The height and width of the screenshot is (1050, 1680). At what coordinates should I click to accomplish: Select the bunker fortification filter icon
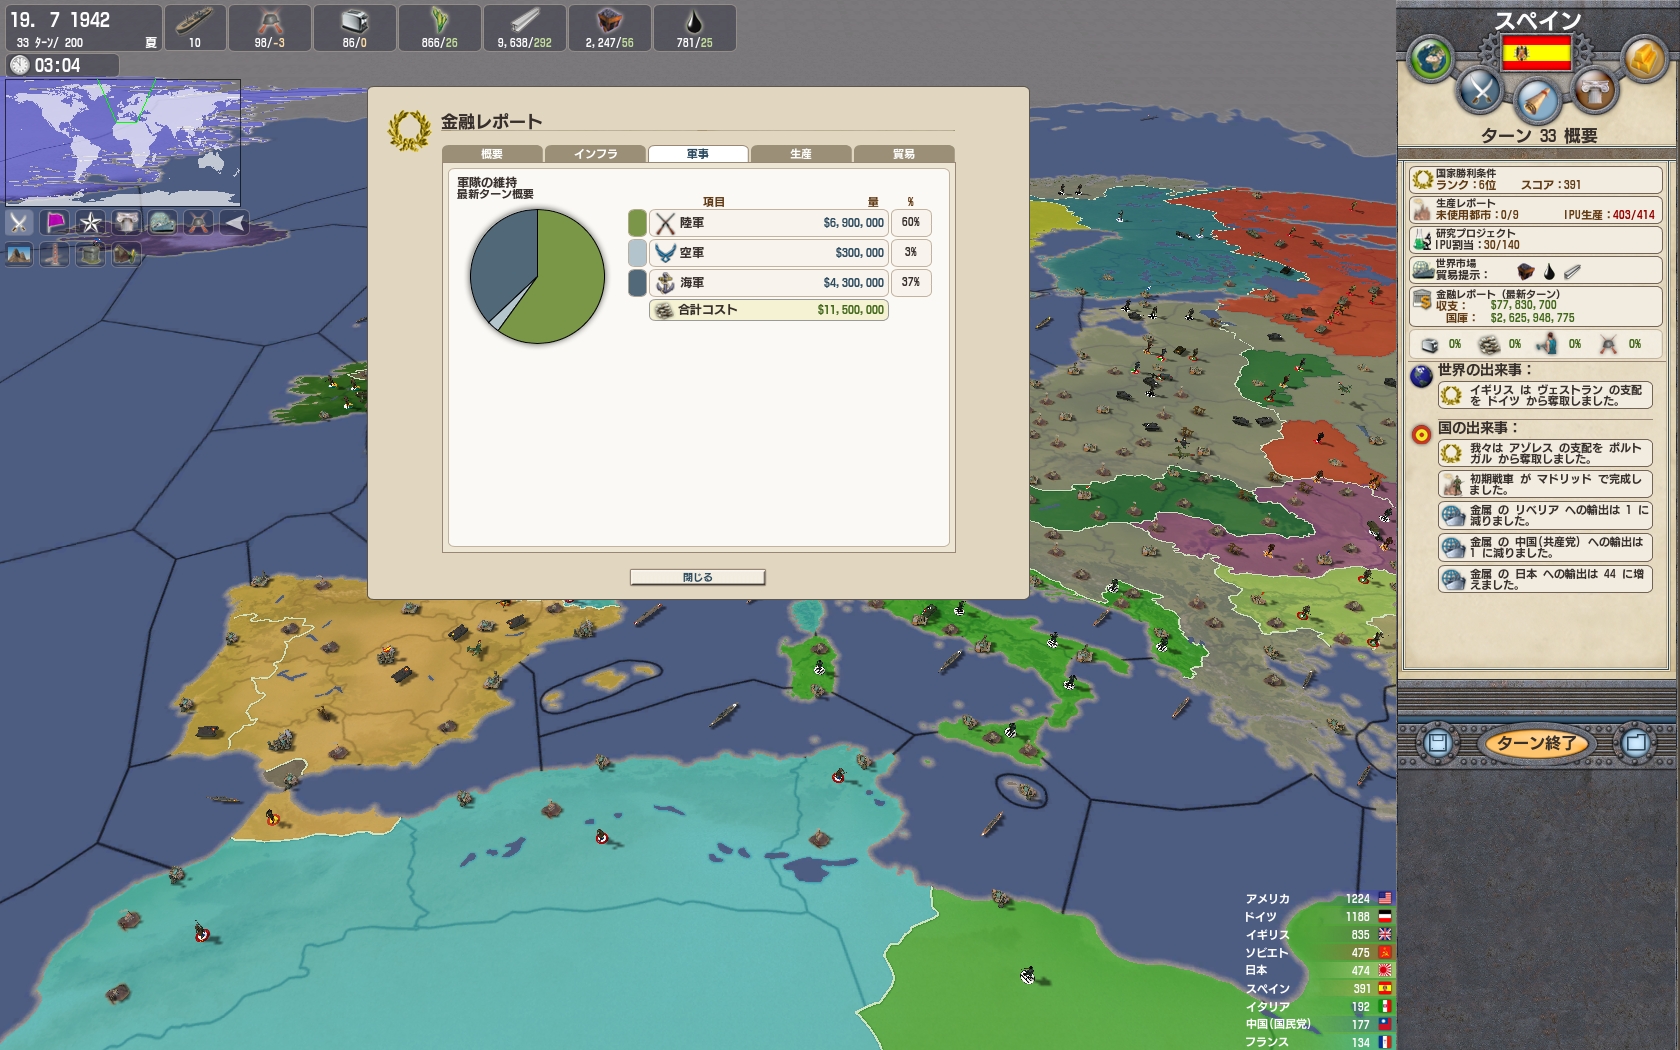click(91, 254)
